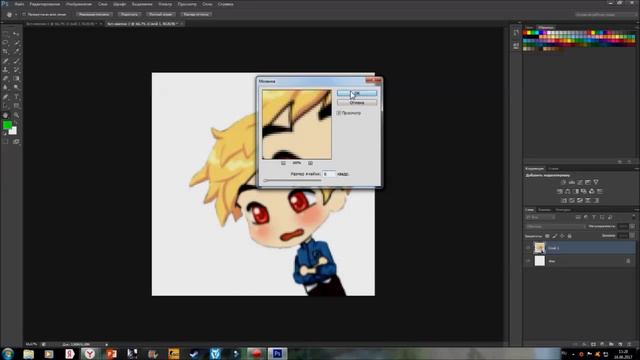This screenshot has height=360, width=640.
Task: Select the Clone Stamp tool
Action: pos(5,70)
